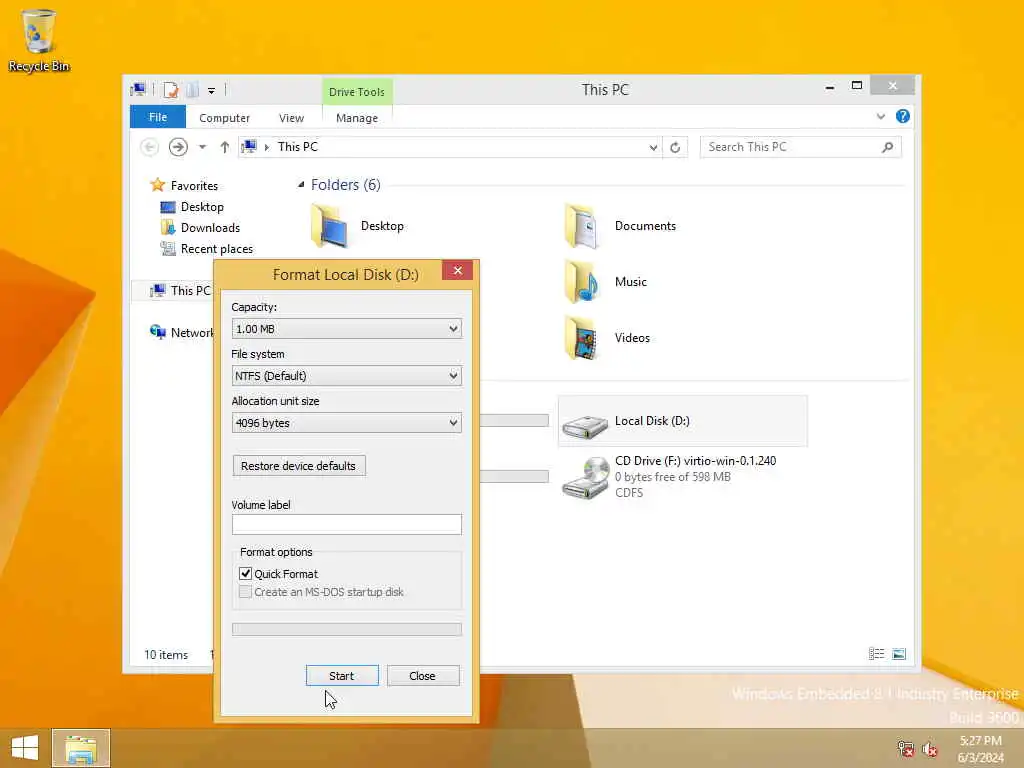Open the Windows Start button
This screenshot has height=768, width=1024.
25,748
